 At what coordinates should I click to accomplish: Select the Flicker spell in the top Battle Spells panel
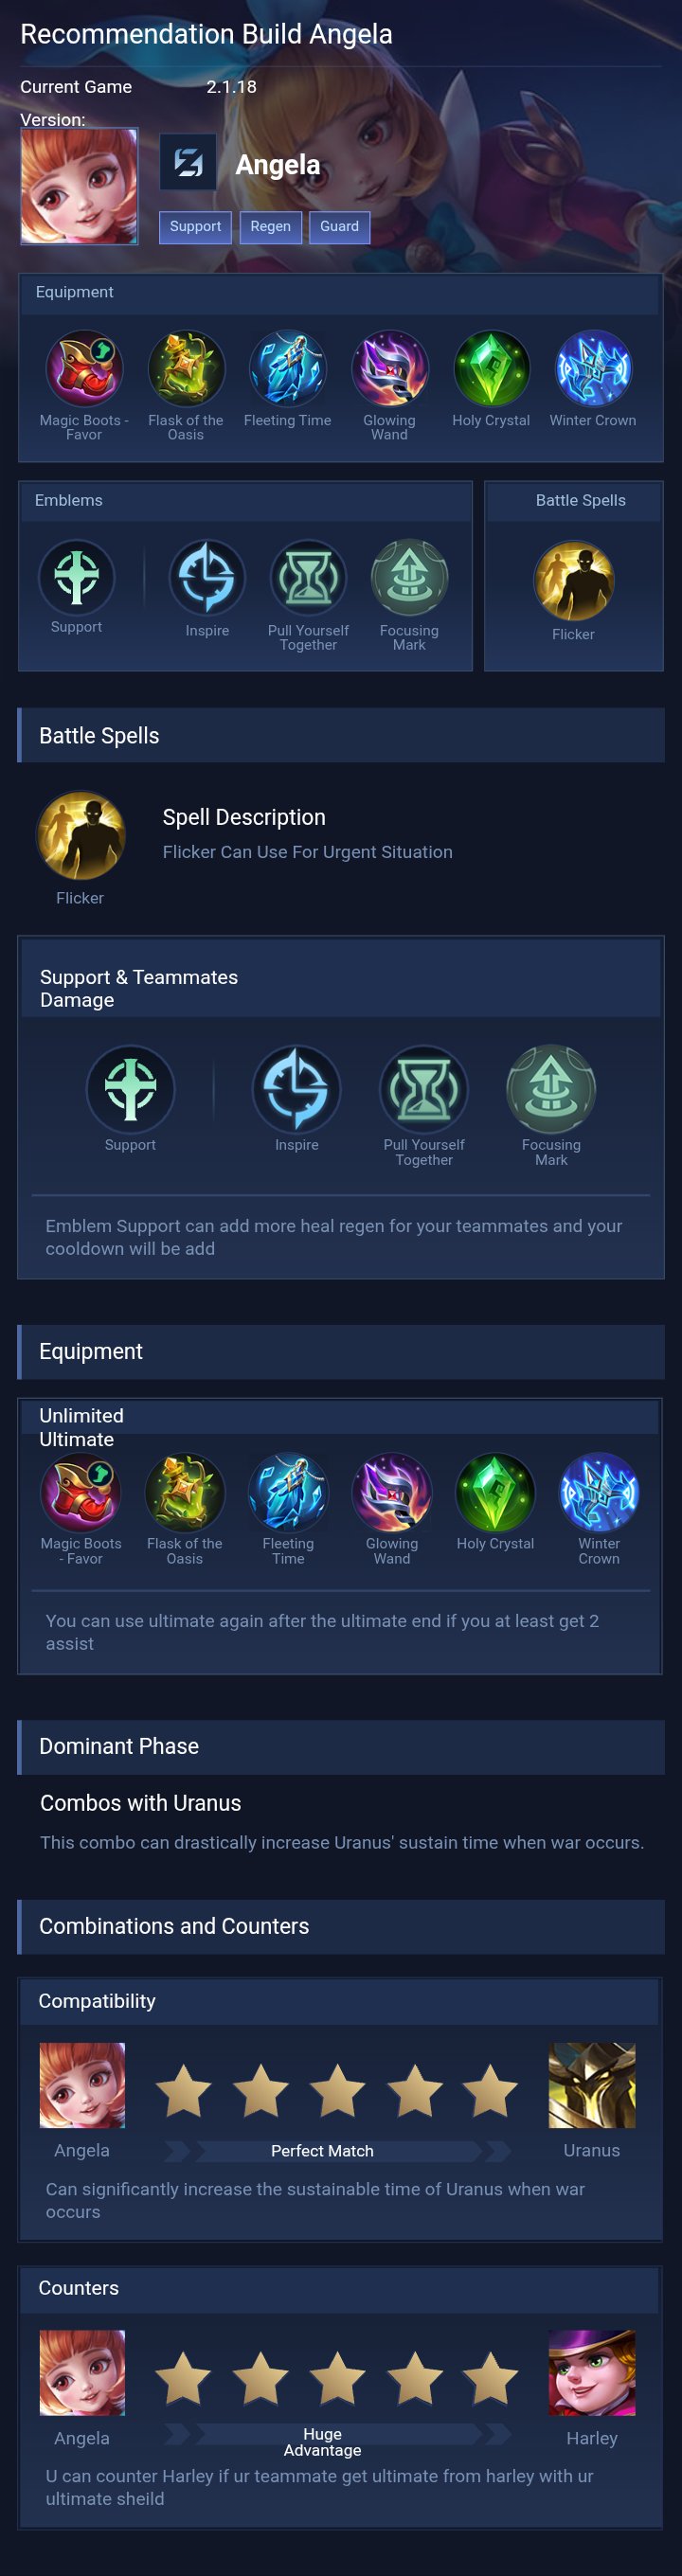(573, 581)
